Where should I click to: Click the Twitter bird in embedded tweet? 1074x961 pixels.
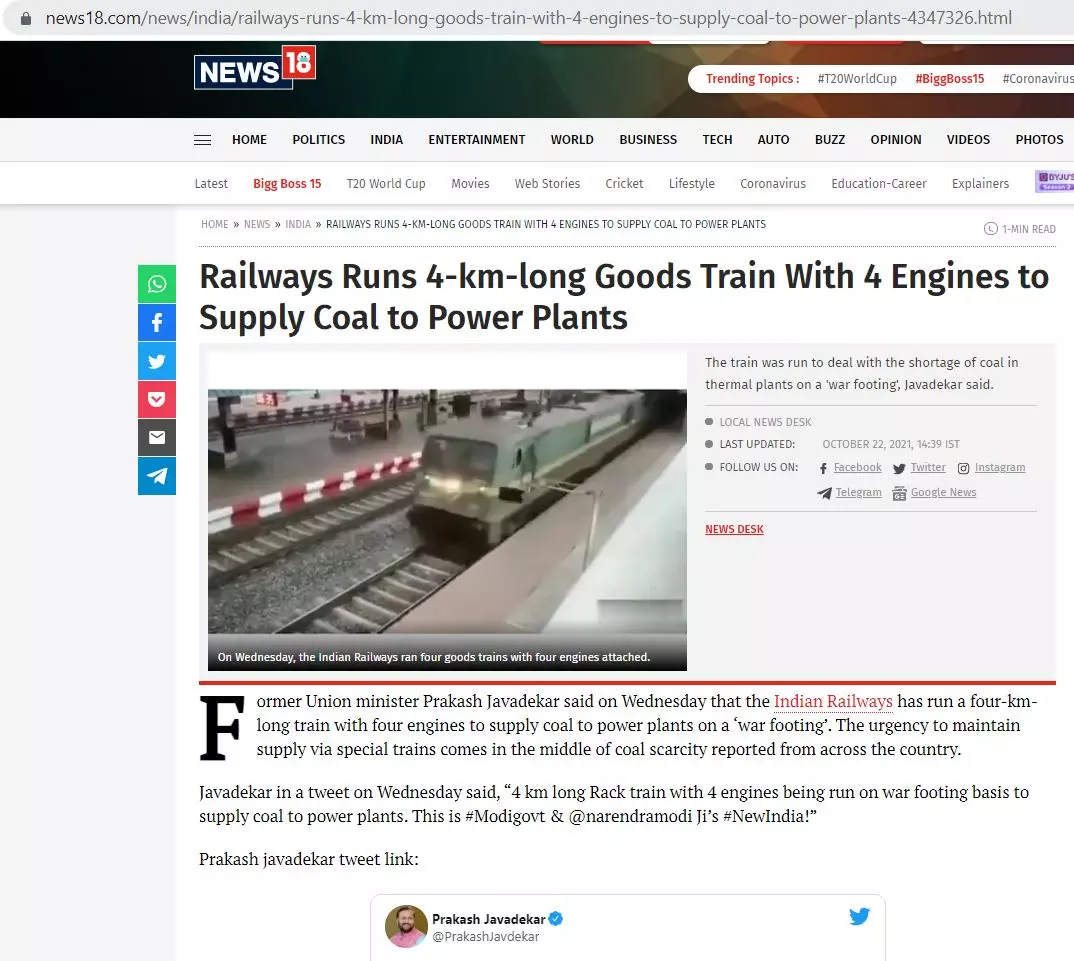click(x=859, y=916)
